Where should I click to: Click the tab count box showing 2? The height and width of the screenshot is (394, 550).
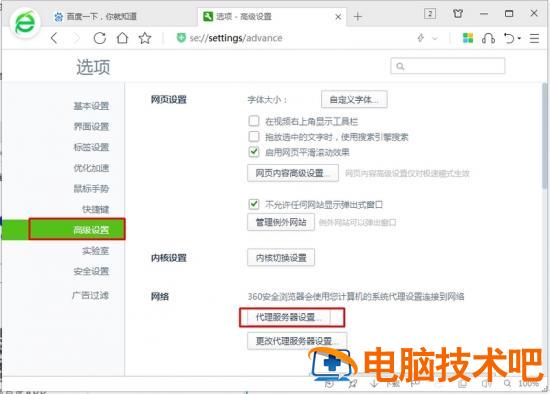click(x=430, y=14)
